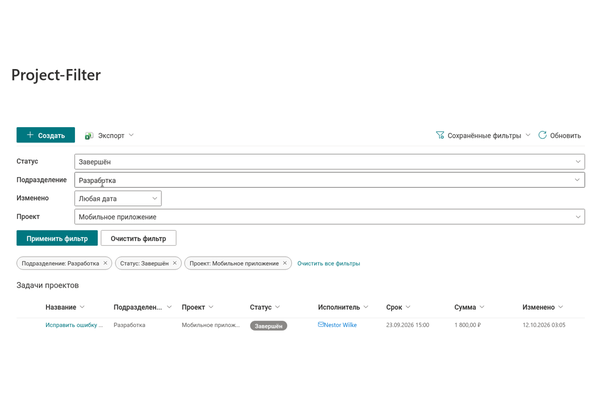Open the Изменено dropdown showing Любая дата
600x400 pixels.
point(118,198)
